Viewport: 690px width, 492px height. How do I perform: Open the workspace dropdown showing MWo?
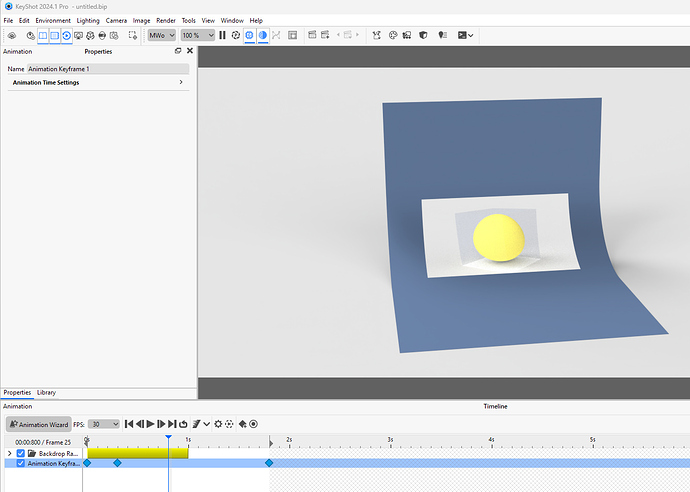coord(161,35)
